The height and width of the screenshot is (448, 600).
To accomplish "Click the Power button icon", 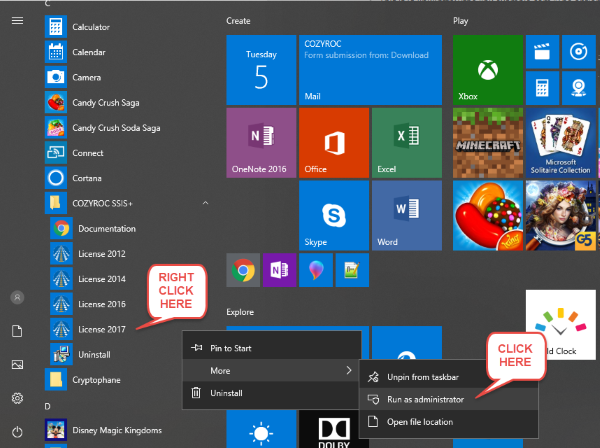I will [x=17, y=432].
